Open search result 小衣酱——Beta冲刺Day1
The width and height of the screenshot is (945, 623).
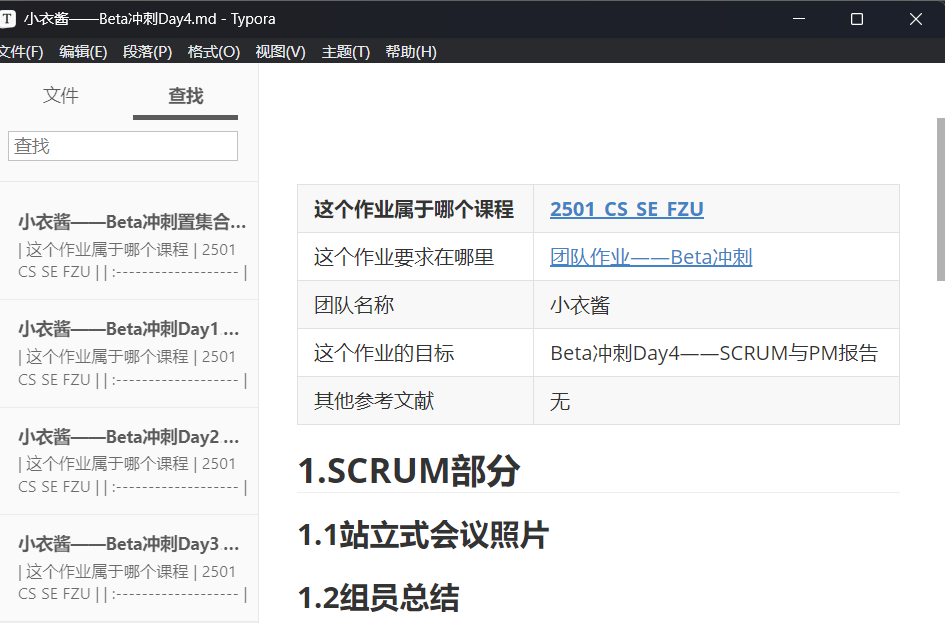point(129,354)
